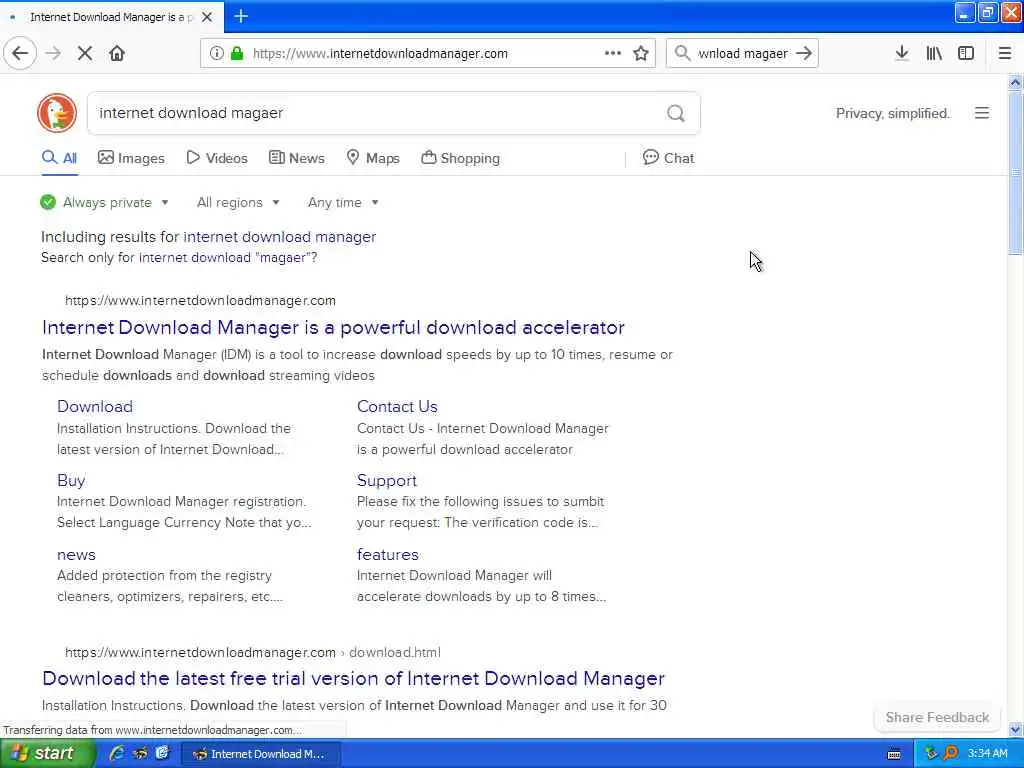Open the Buy sitelink
Image resolution: width=1024 pixels, height=768 pixels.
tap(71, 481)
